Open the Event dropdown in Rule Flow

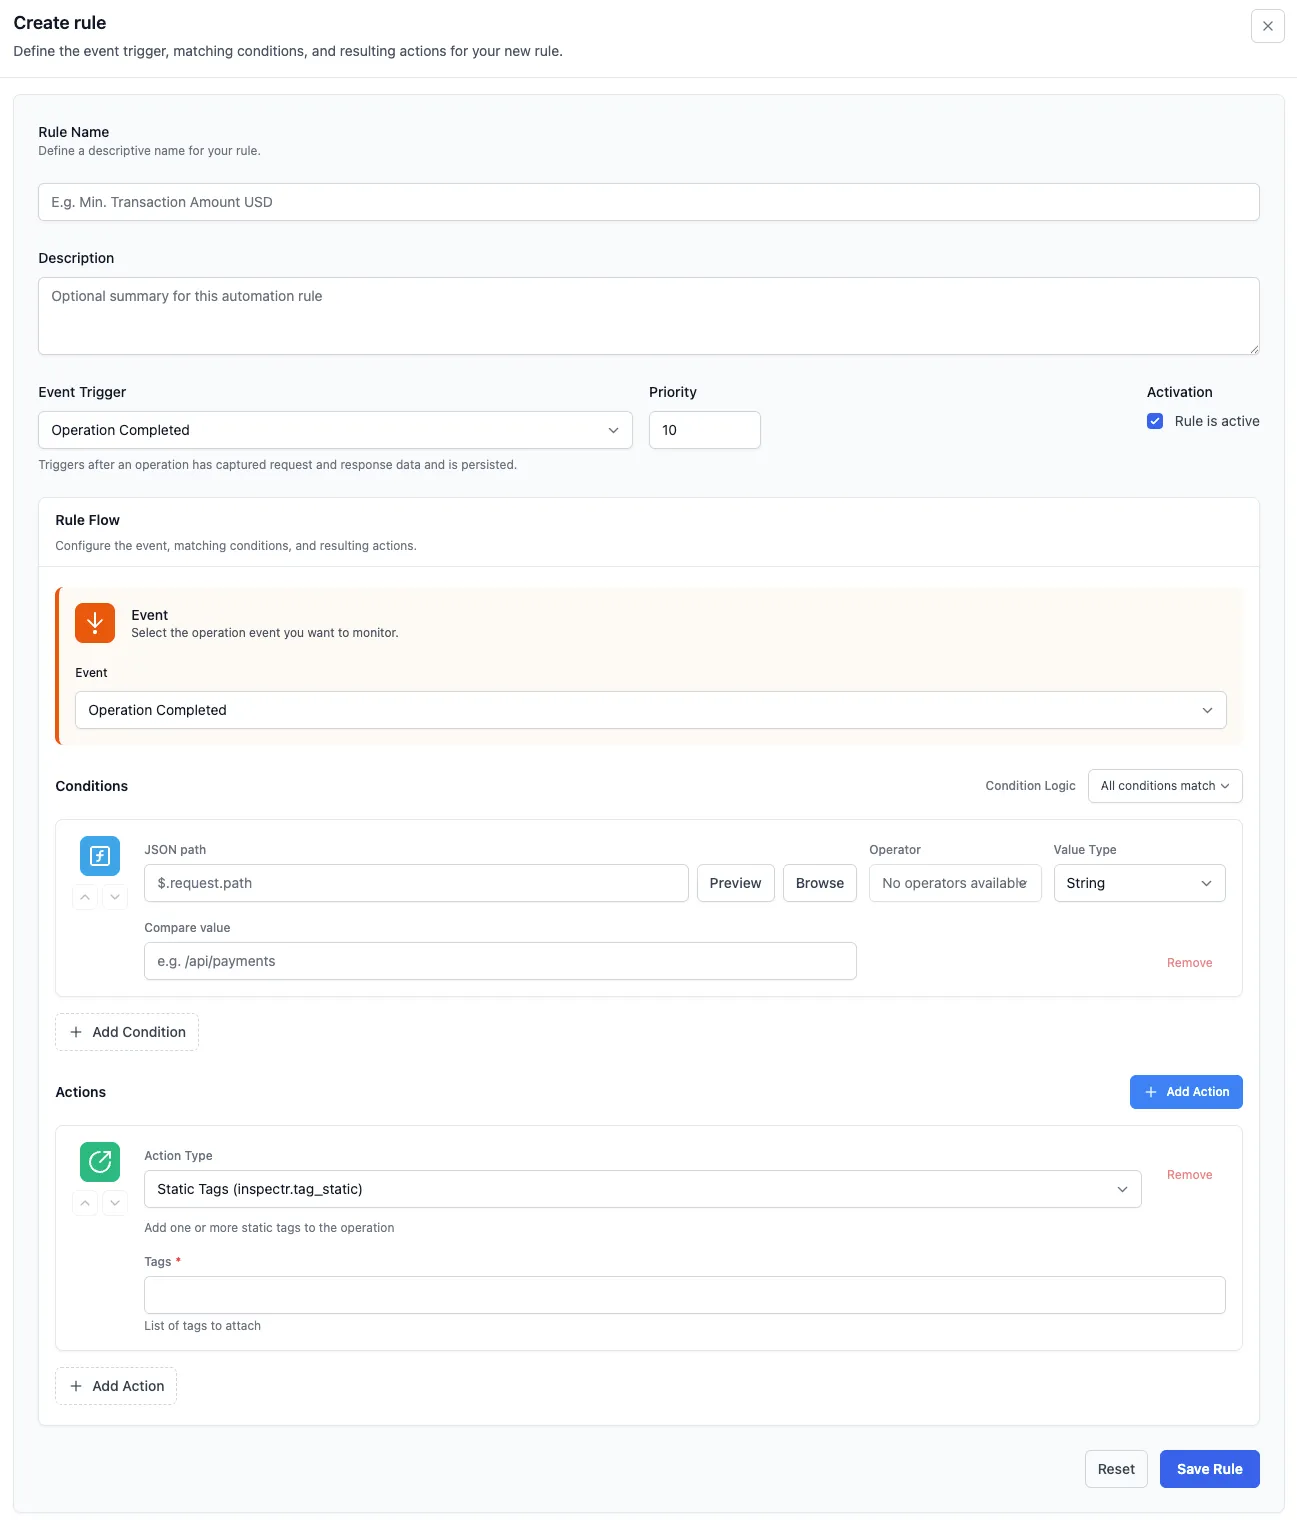point(650,710)
